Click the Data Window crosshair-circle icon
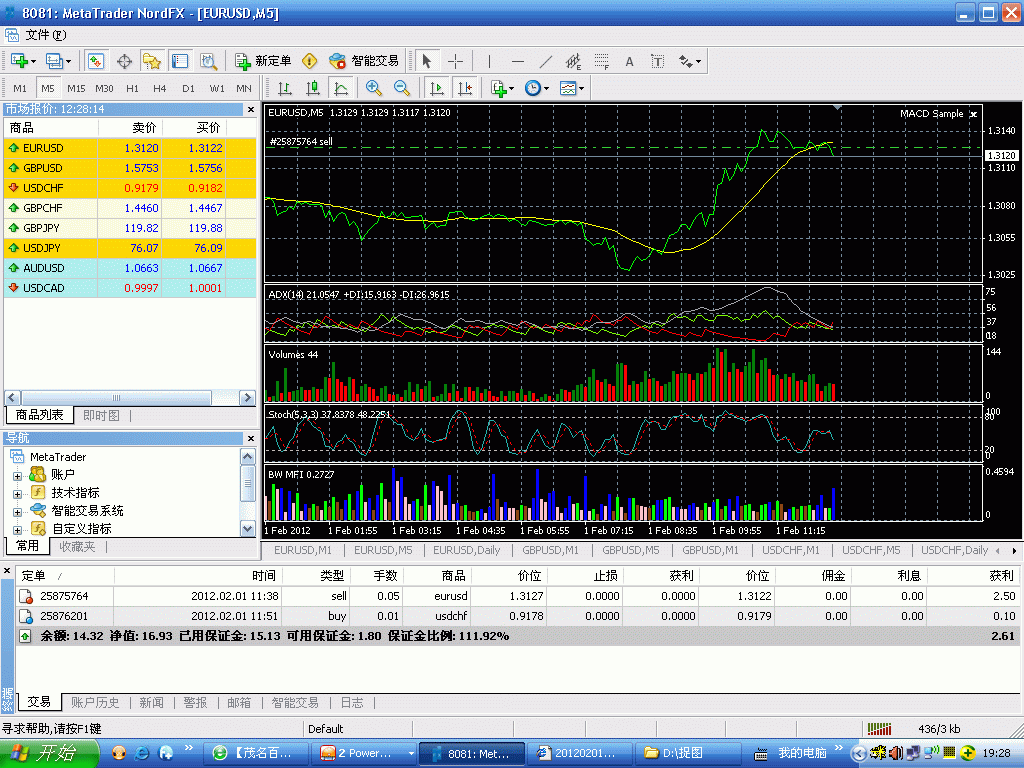This screenshot has height=768, width=1024. point(125,61)
